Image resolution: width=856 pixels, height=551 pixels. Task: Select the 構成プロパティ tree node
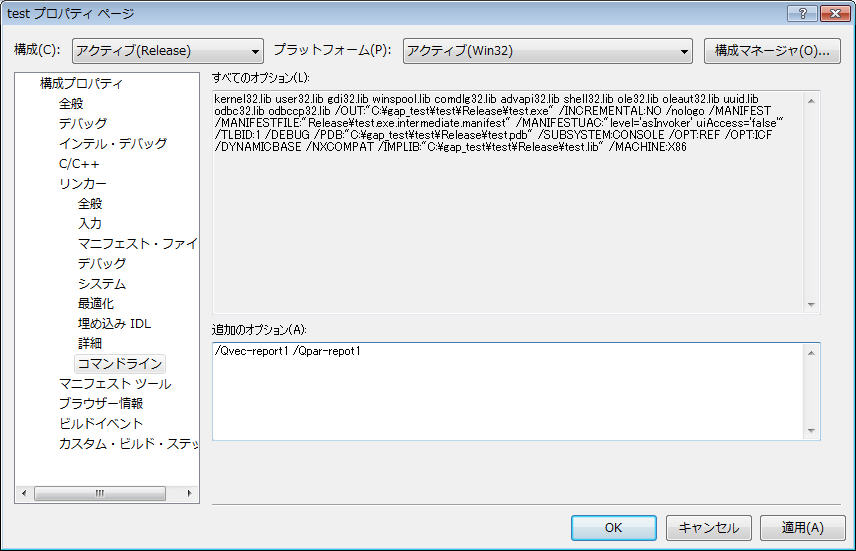[81, 84]
